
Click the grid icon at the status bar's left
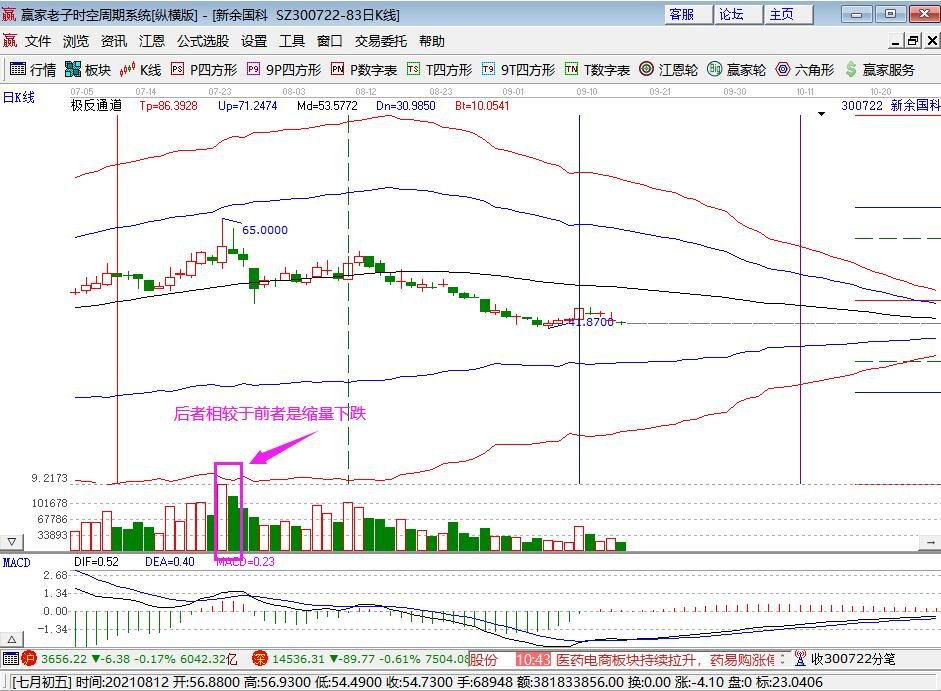pyautogui.click(x=10, y=659)
